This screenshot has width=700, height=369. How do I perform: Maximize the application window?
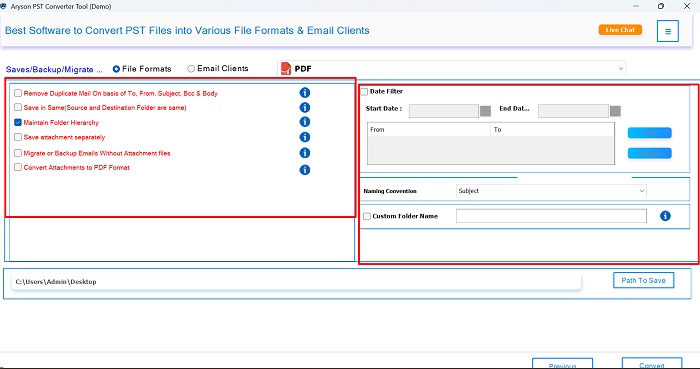click(x=661, y=6)
